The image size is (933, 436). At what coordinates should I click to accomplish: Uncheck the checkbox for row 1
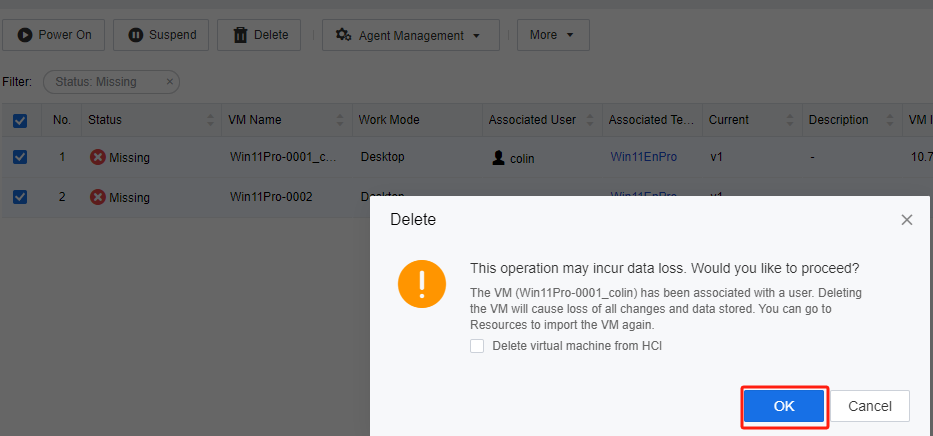(20, 157)
